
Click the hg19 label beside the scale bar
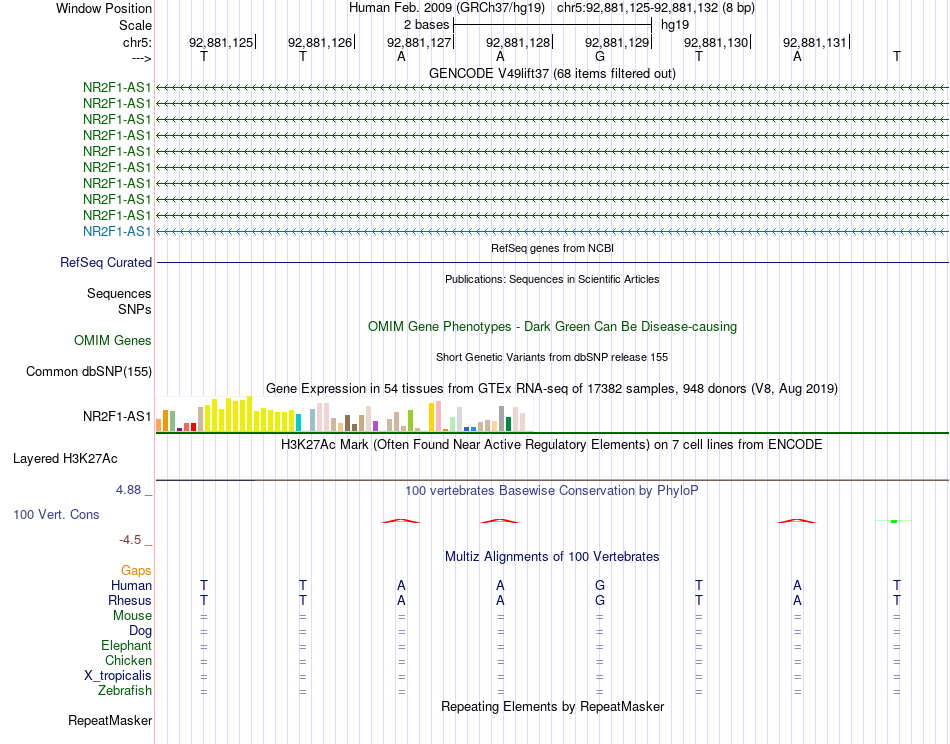tap(675, 25)
